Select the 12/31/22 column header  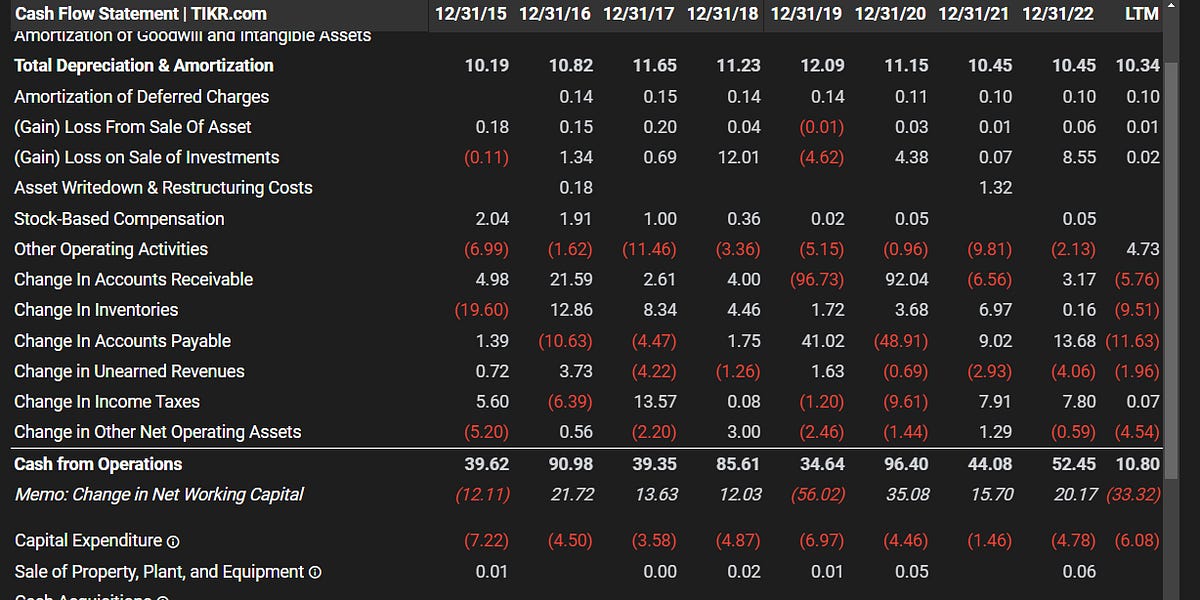pyautogui.click(x=1058, y=13)
